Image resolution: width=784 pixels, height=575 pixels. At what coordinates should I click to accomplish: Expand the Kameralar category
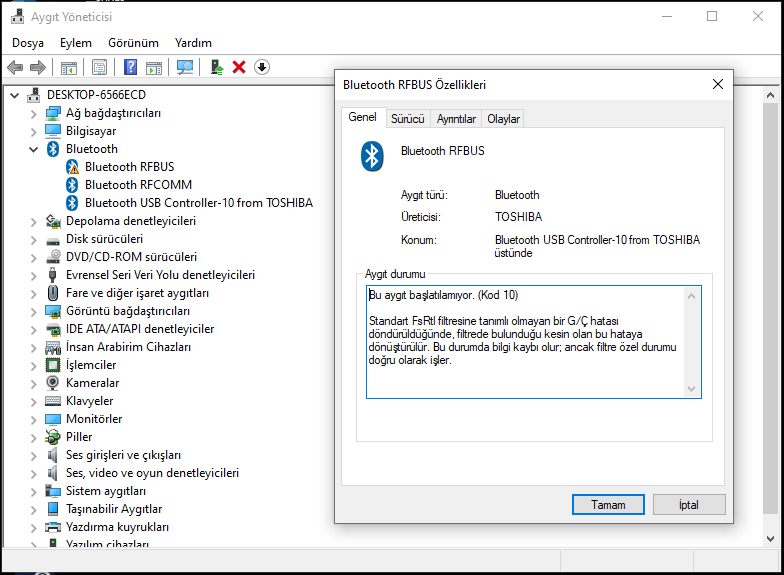click(33, 383)
